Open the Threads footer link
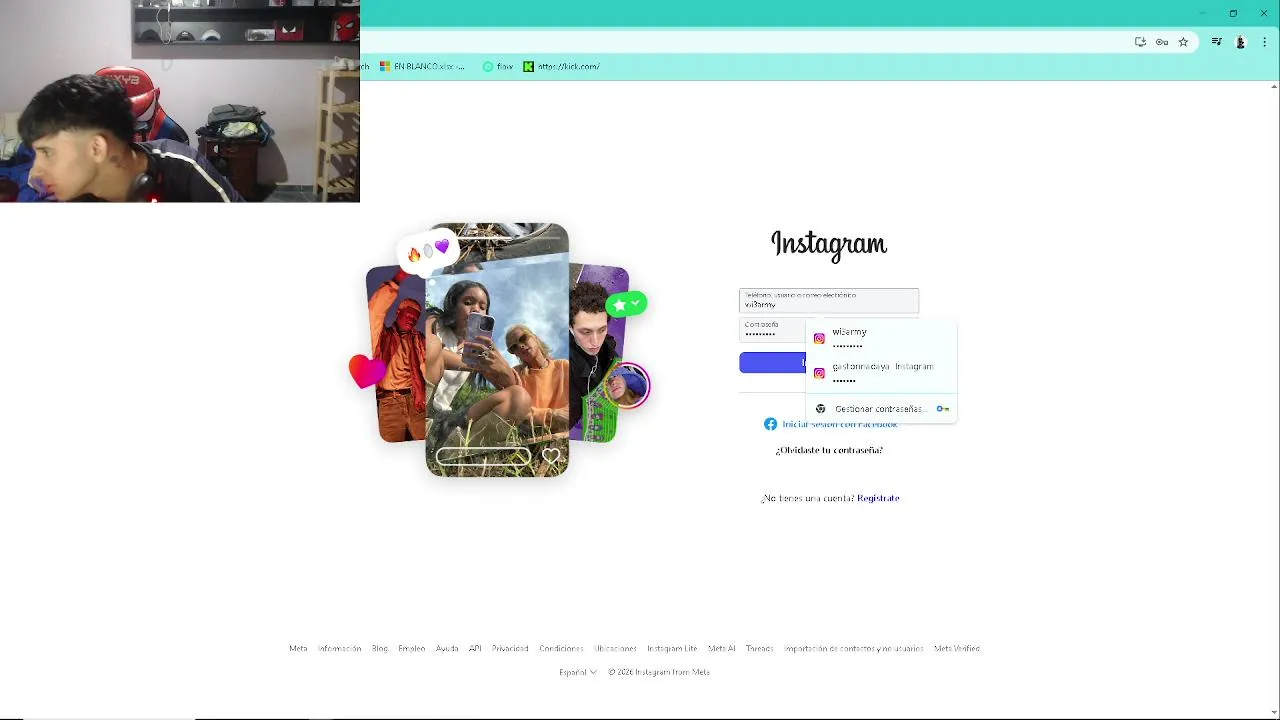1280x720 pixels. [760, 648]
